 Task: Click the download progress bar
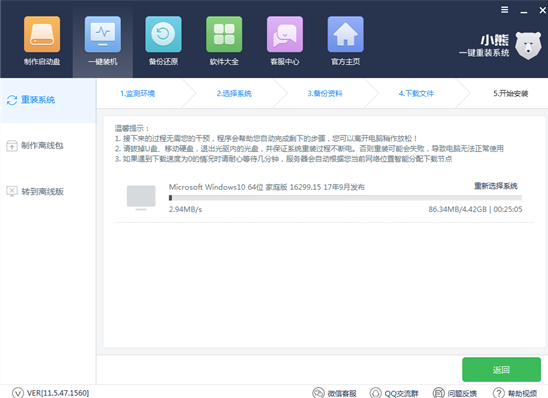point(345,198)
